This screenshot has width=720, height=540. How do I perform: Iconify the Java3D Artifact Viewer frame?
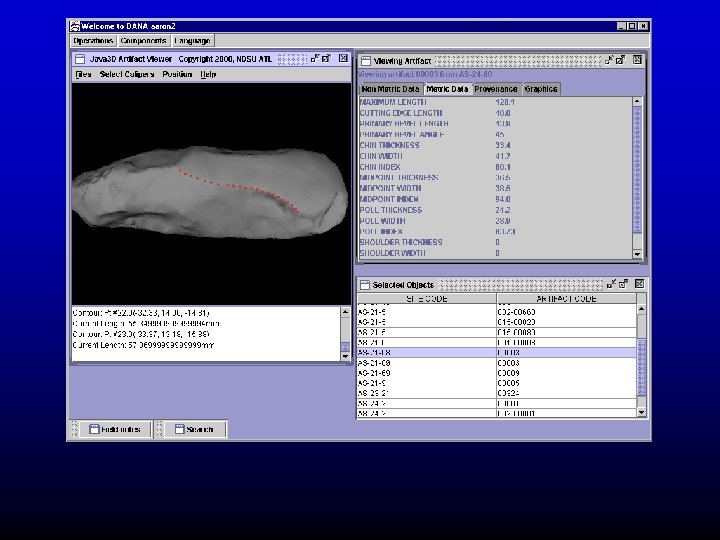313,59
